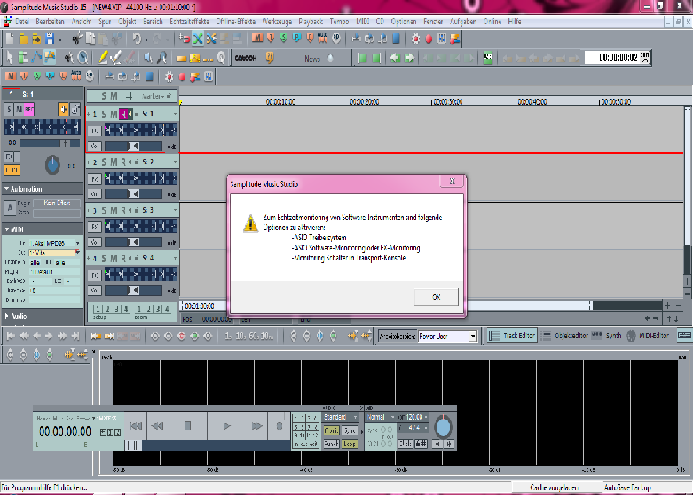The image size is (694, 495).
Task: Expand the Audio section
Action: click(x=7, y=316)
